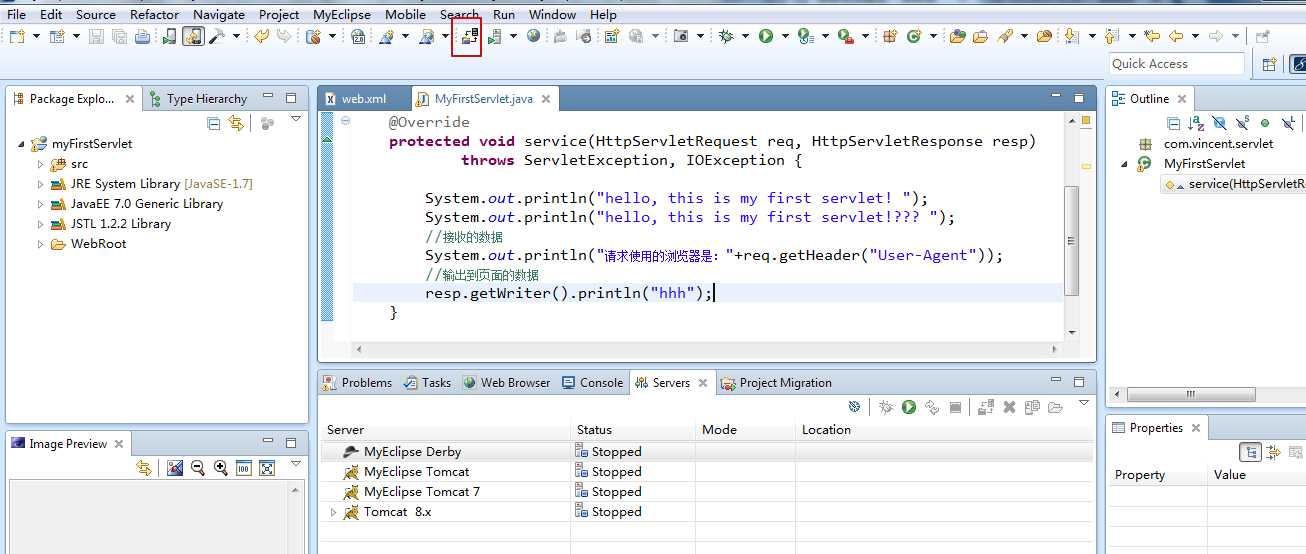Viewport: 1306px width, 554px height.
Task: Click the Save toolbar icon
Action: coord(96,36)
